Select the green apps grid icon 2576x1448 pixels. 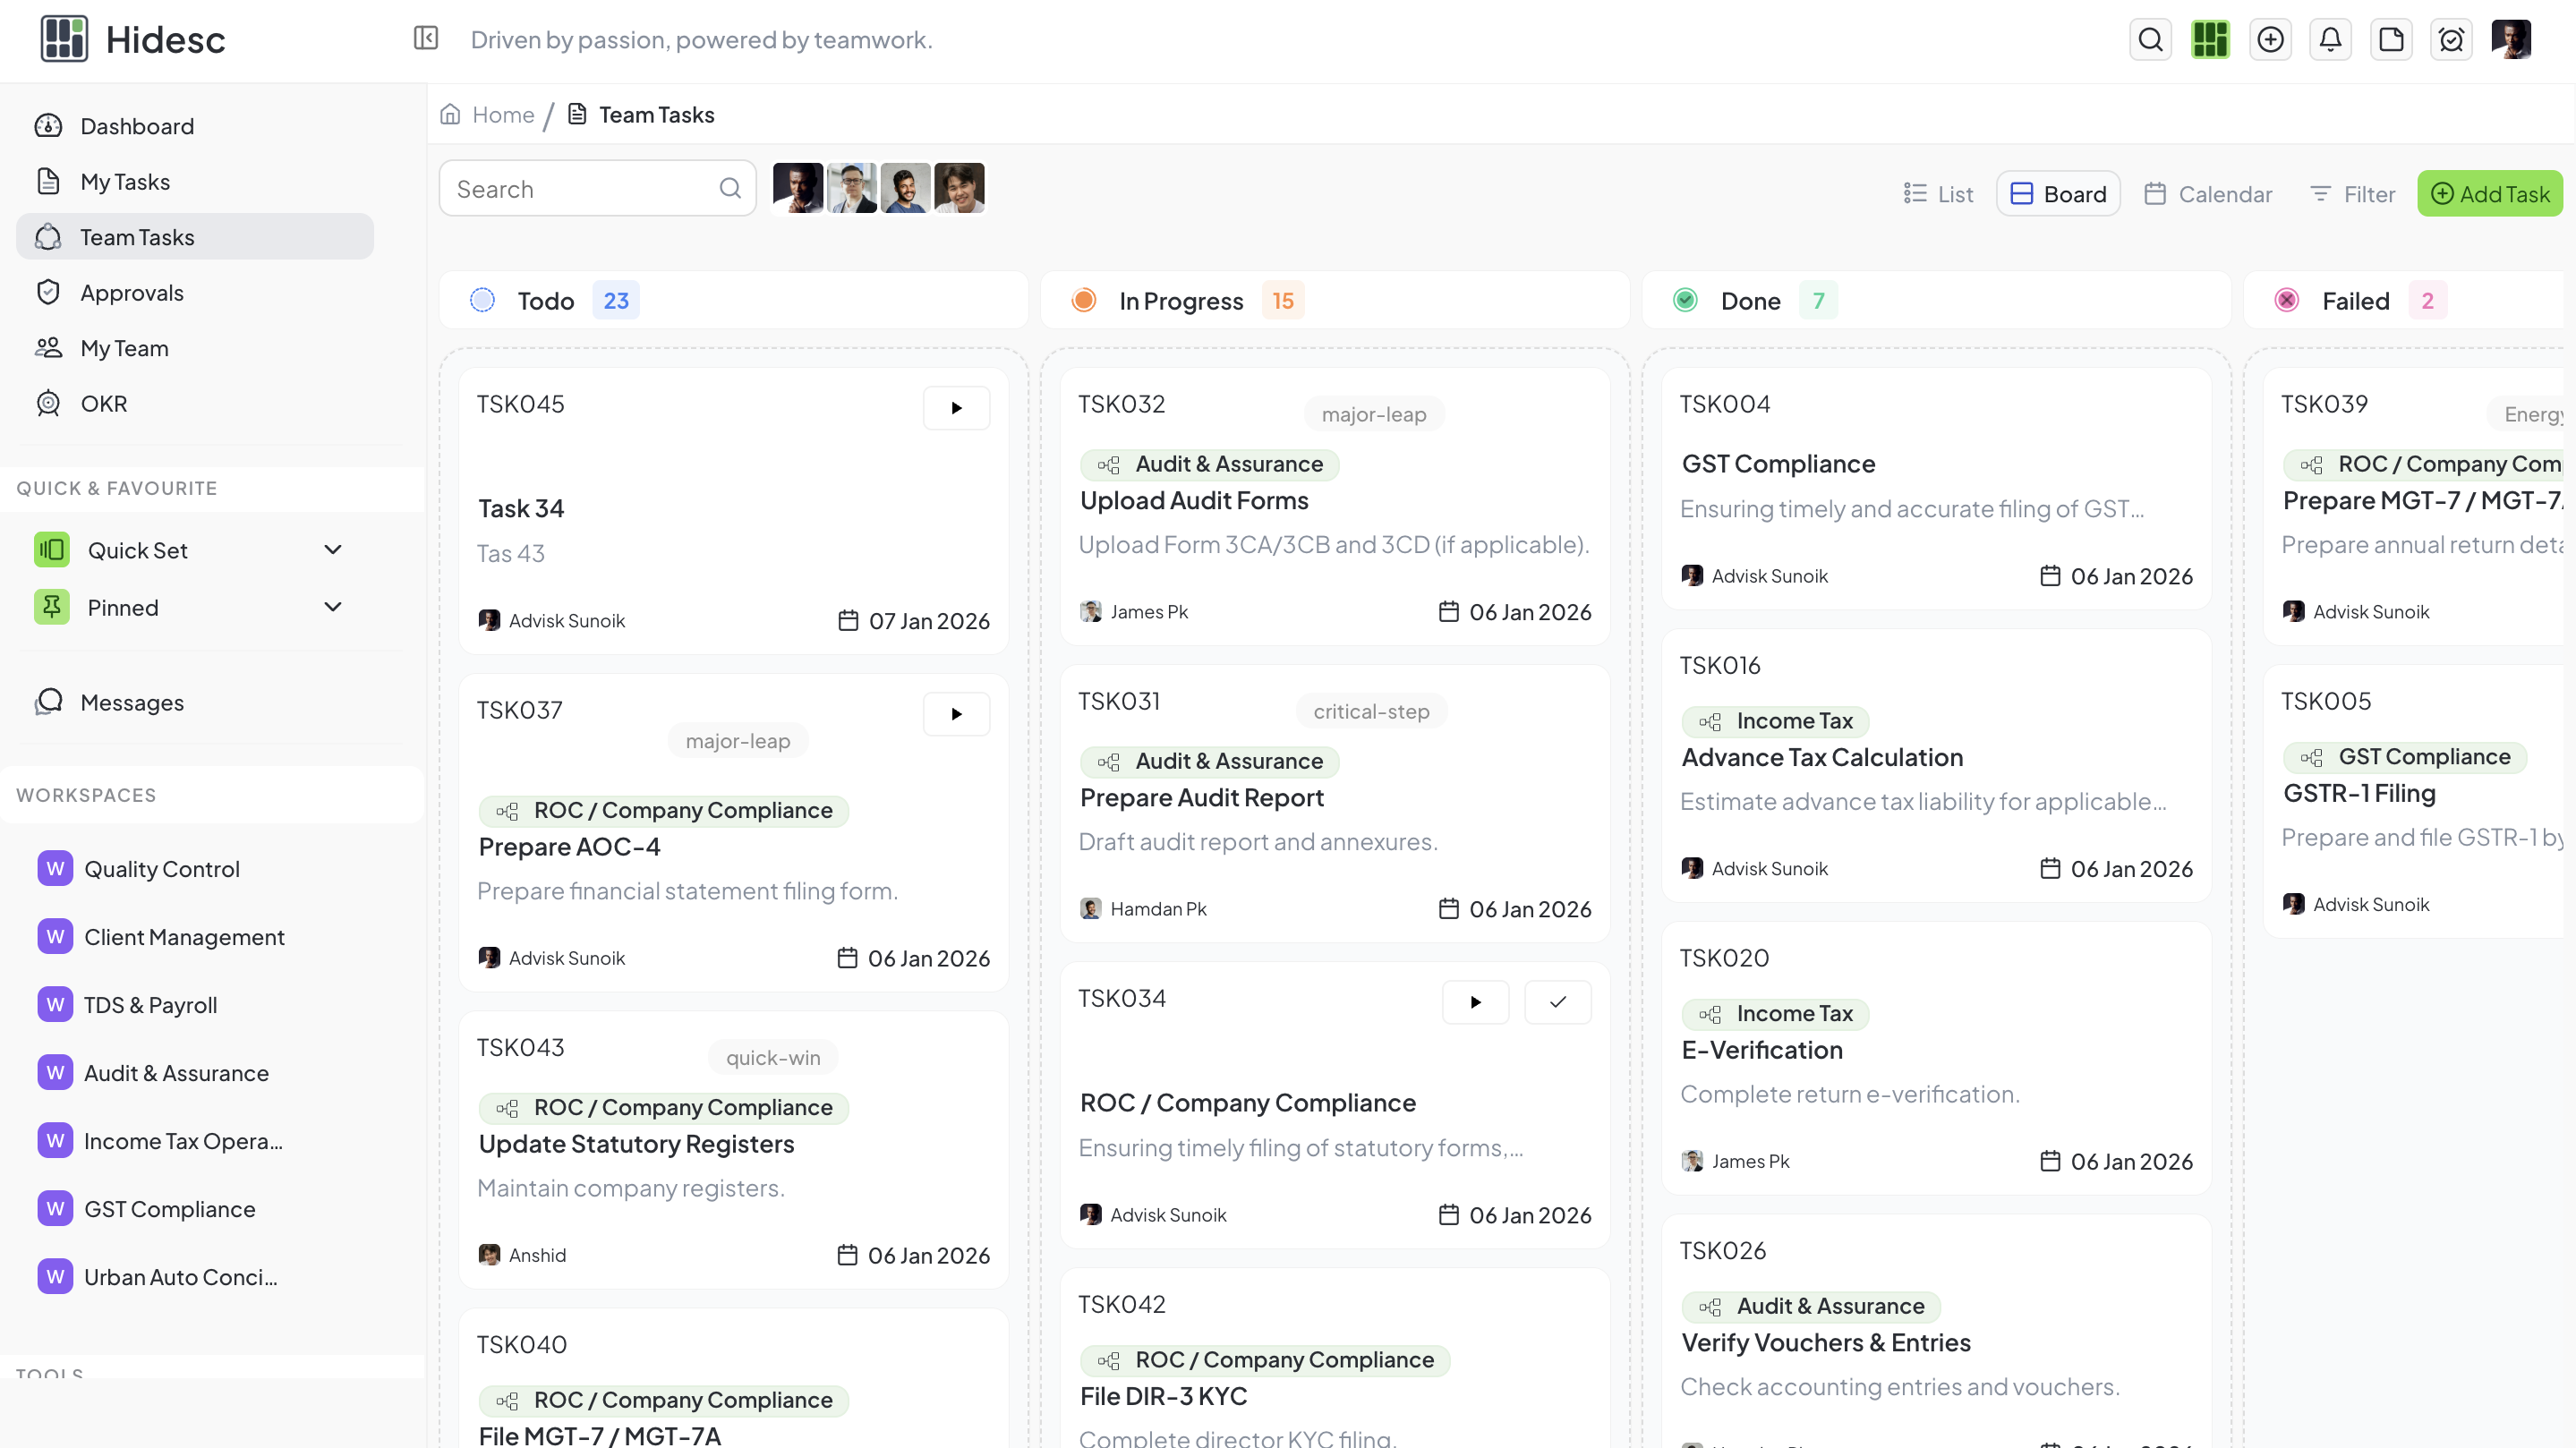2210,39
